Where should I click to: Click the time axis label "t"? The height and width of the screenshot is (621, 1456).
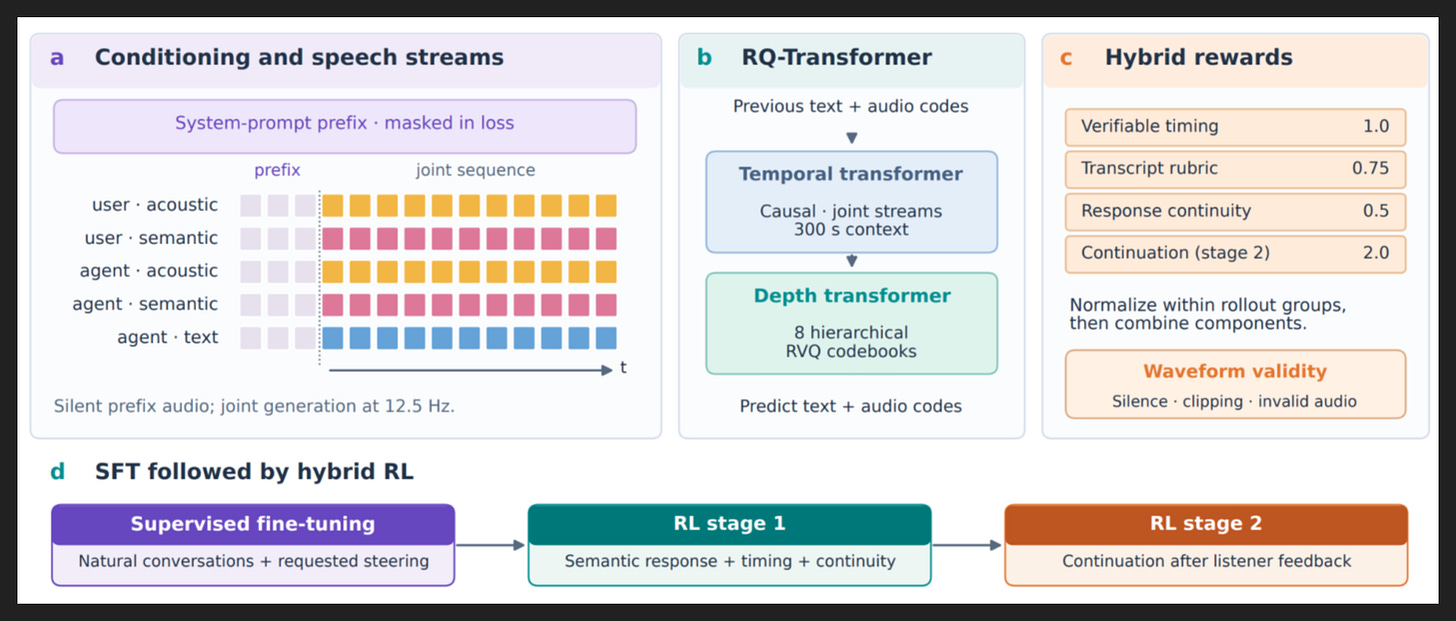click(x=623, y=368)
